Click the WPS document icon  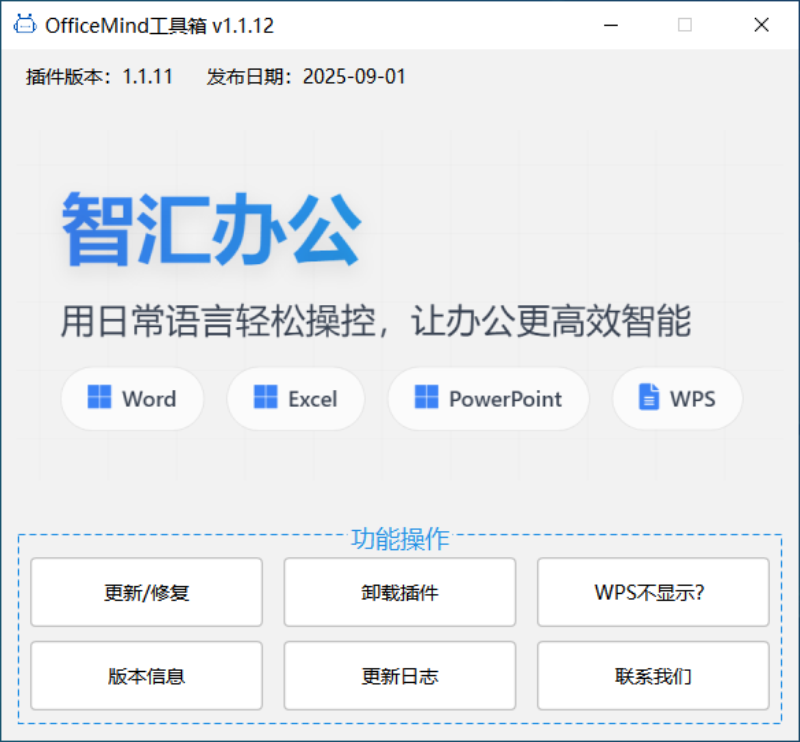[x=648, y=398]
